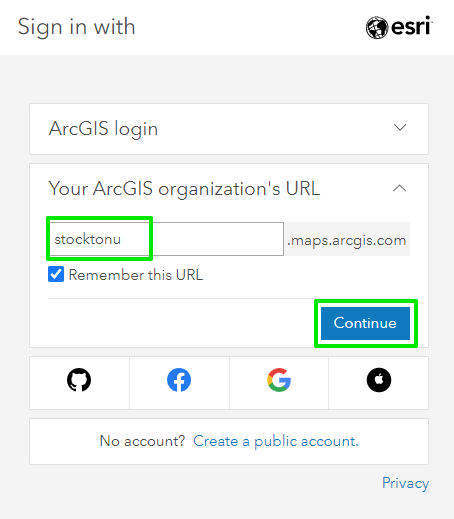The image size is (454, 519).
Task: Collapse the organization's URL section chevron
Action: click(x=399, y=188)
